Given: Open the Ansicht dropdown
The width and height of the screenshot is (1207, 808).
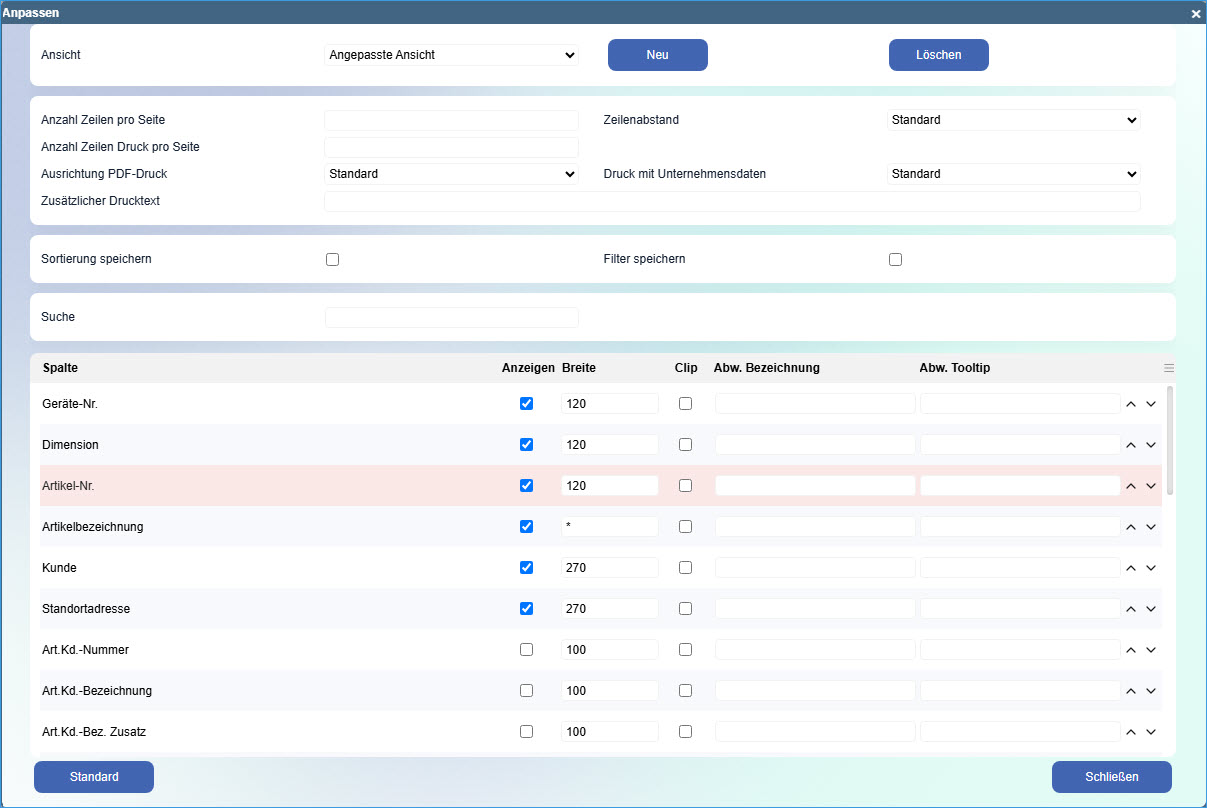Looking at the screenshot, I should point(451,55).
